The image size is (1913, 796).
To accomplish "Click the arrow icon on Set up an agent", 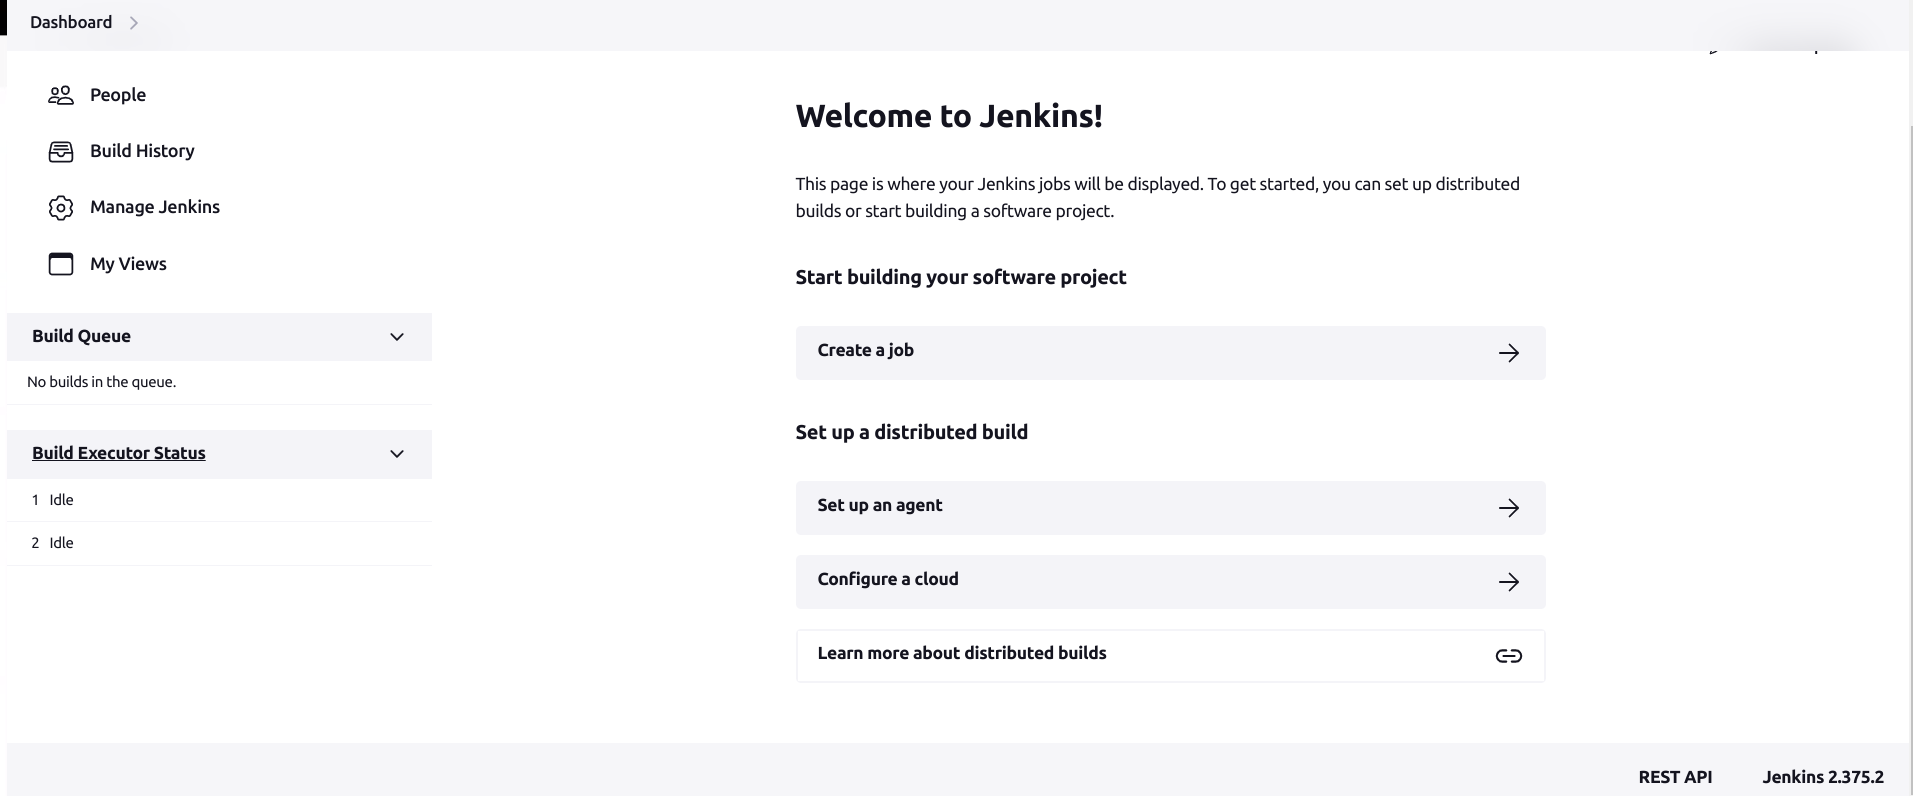I will pos(1508,507).
